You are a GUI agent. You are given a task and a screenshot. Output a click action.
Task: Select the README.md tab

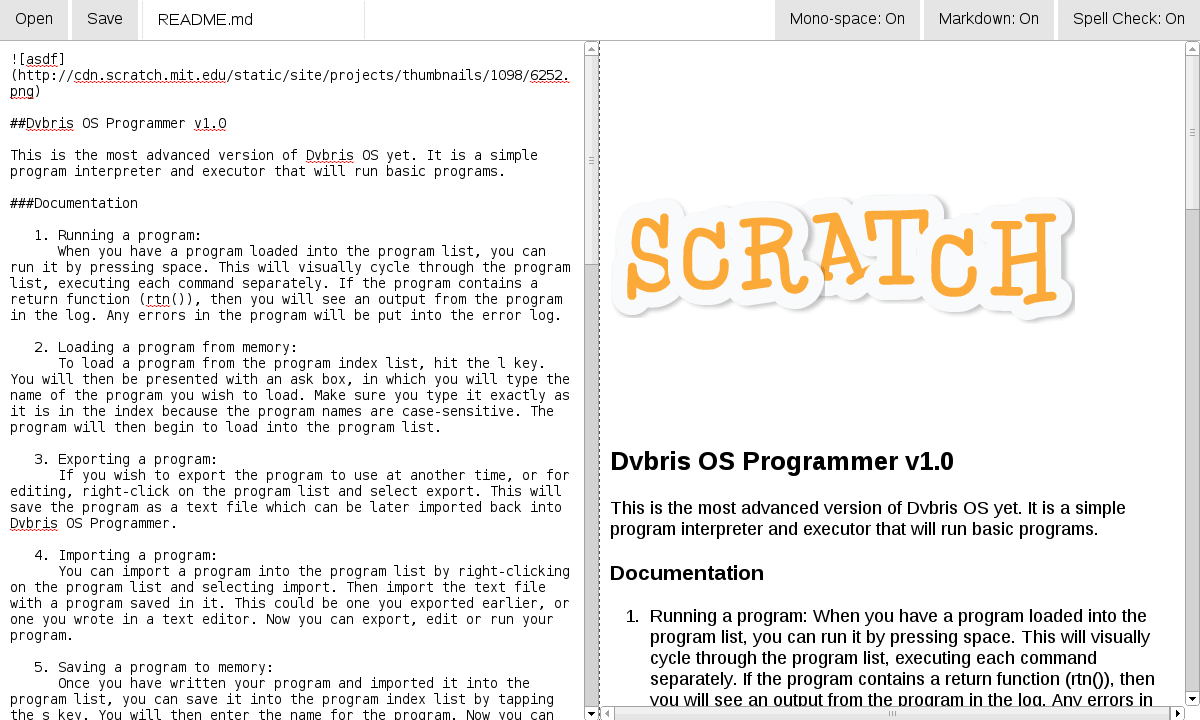[204, 19]
